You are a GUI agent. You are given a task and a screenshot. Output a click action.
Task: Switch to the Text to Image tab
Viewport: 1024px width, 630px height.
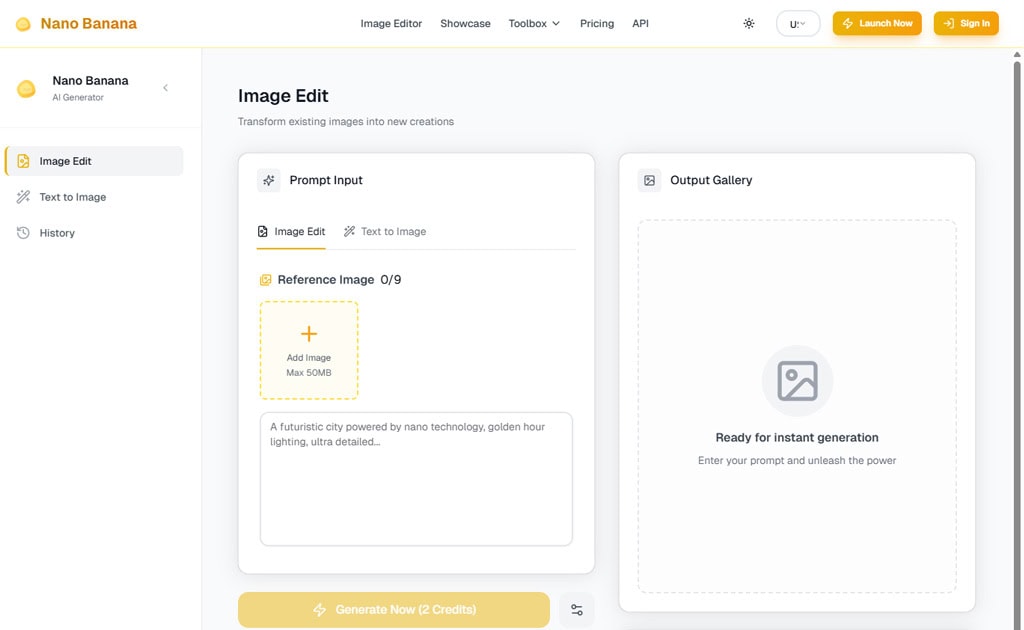(x=385, y=231)
